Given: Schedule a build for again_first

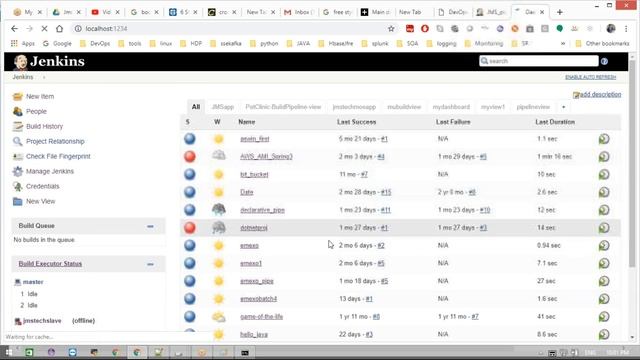Looking at the screenshot, I should pos(604,139).
